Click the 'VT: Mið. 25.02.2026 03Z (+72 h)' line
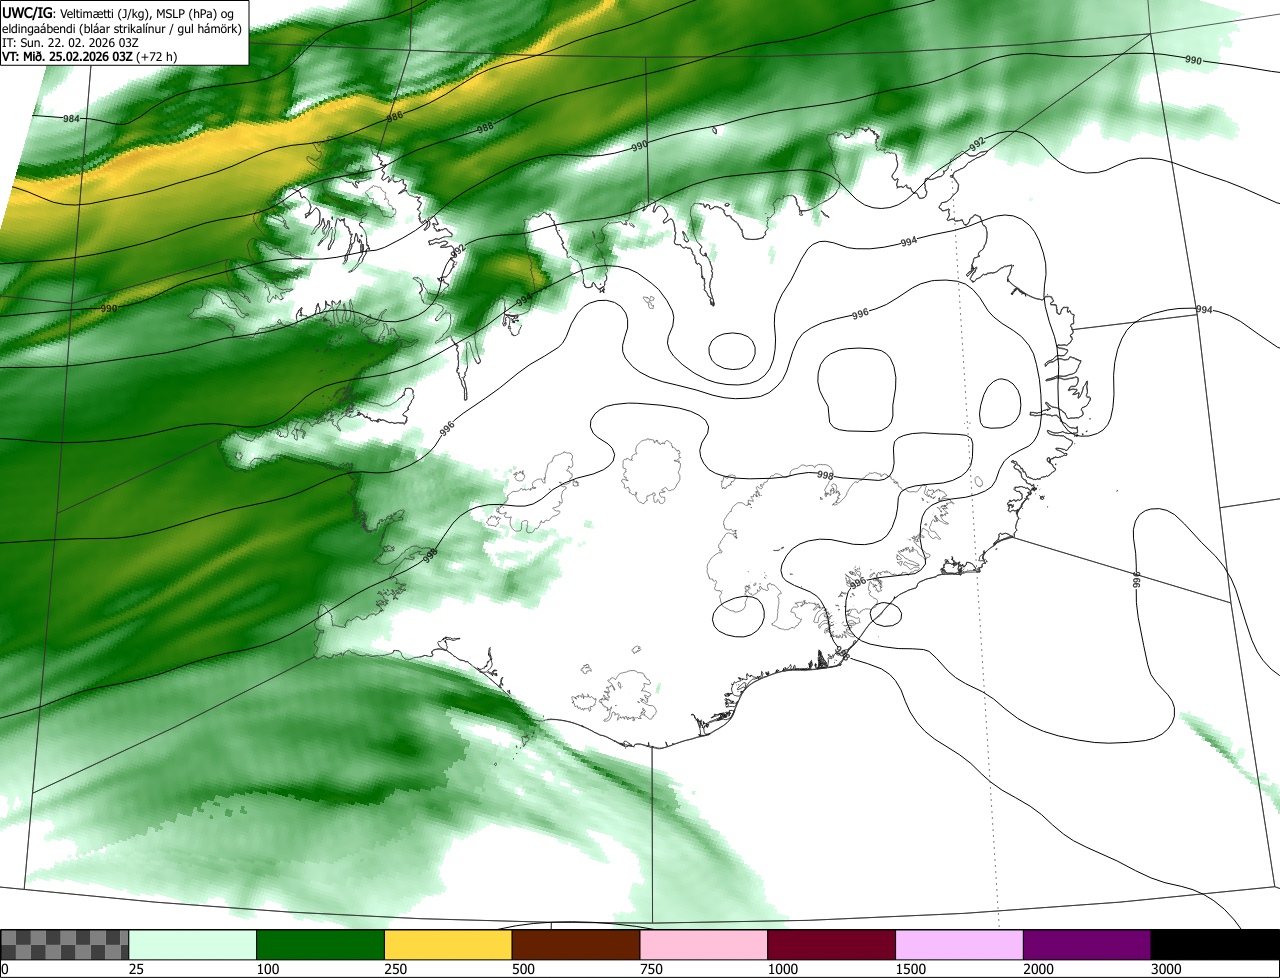Viewport: 1280px width, 978px height. coord(90,56)
